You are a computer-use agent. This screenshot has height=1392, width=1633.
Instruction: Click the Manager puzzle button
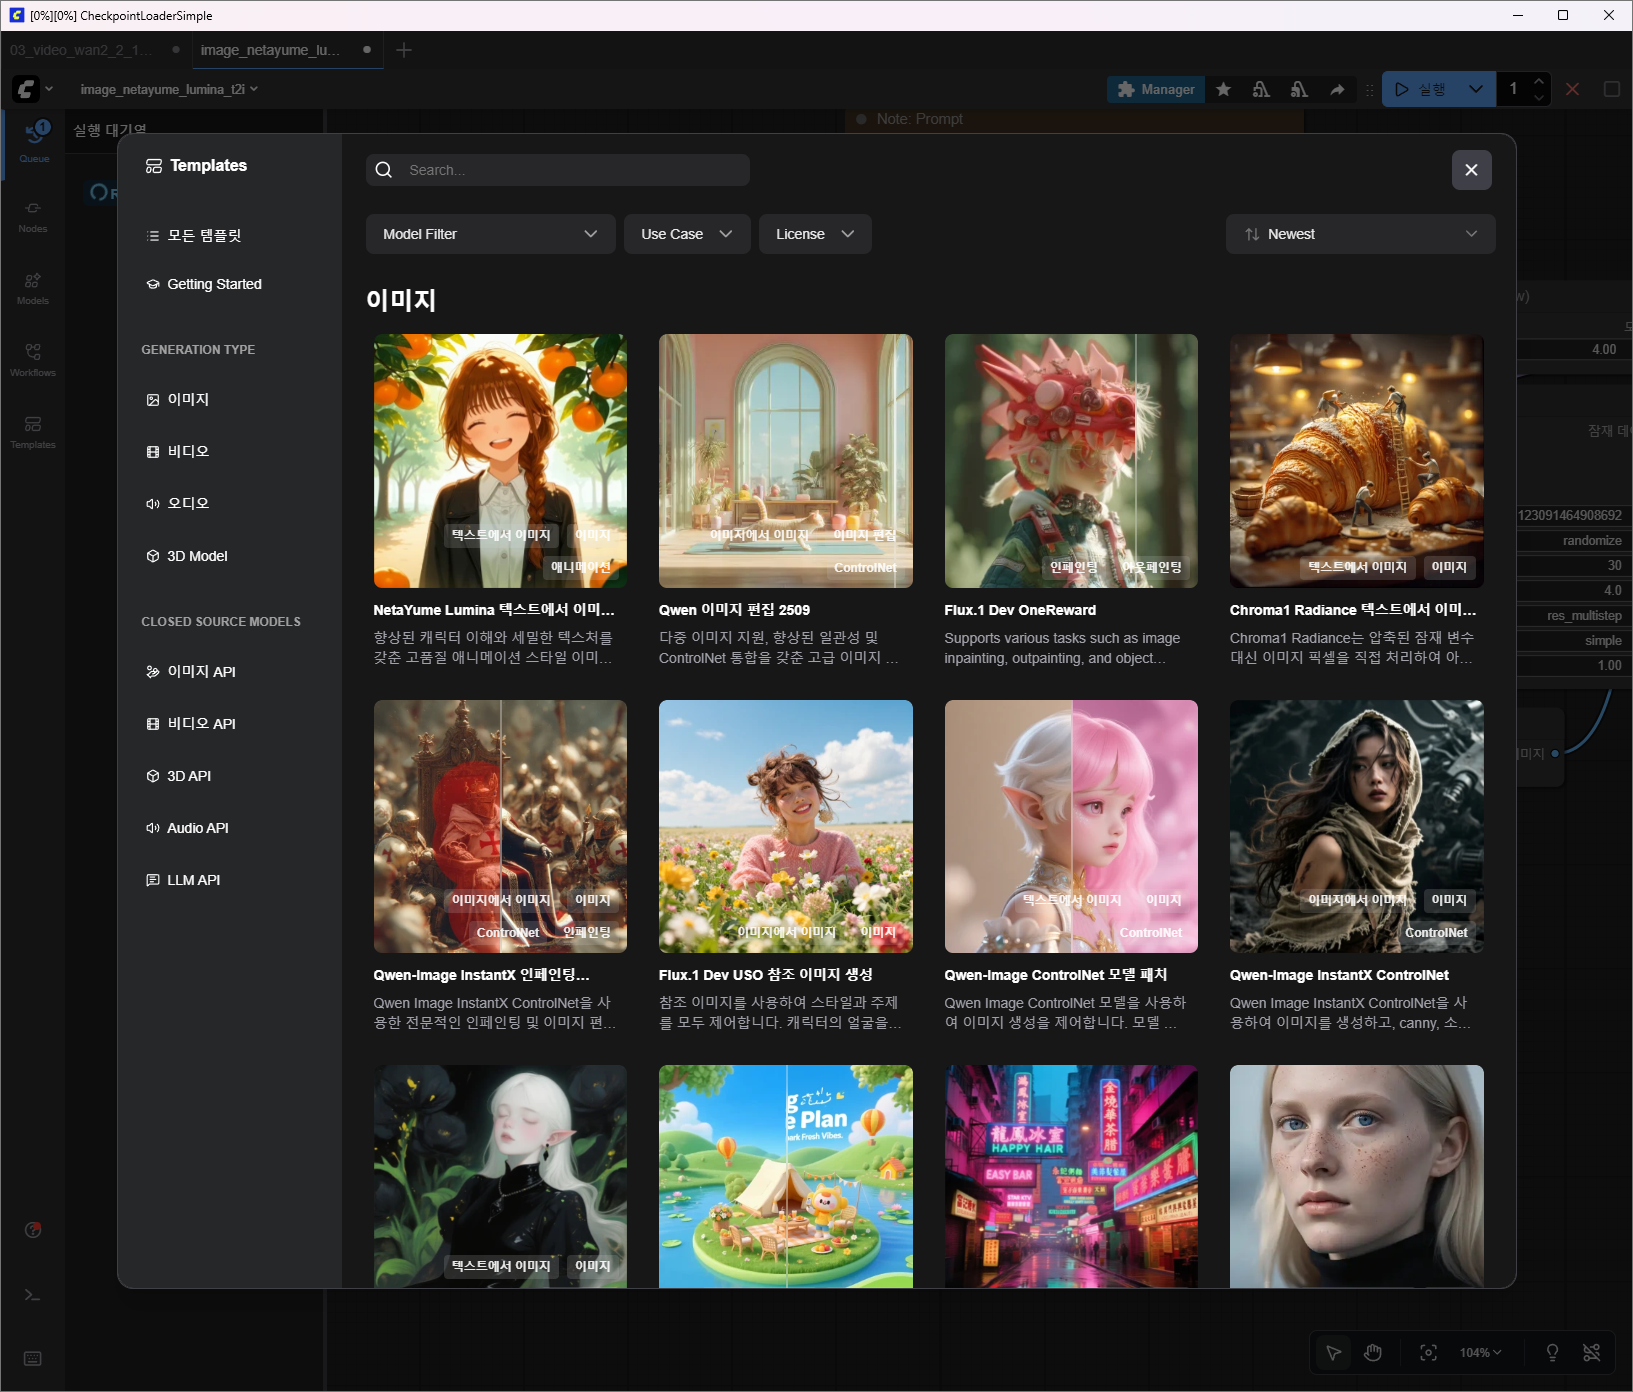click(x=1155, y=89)
